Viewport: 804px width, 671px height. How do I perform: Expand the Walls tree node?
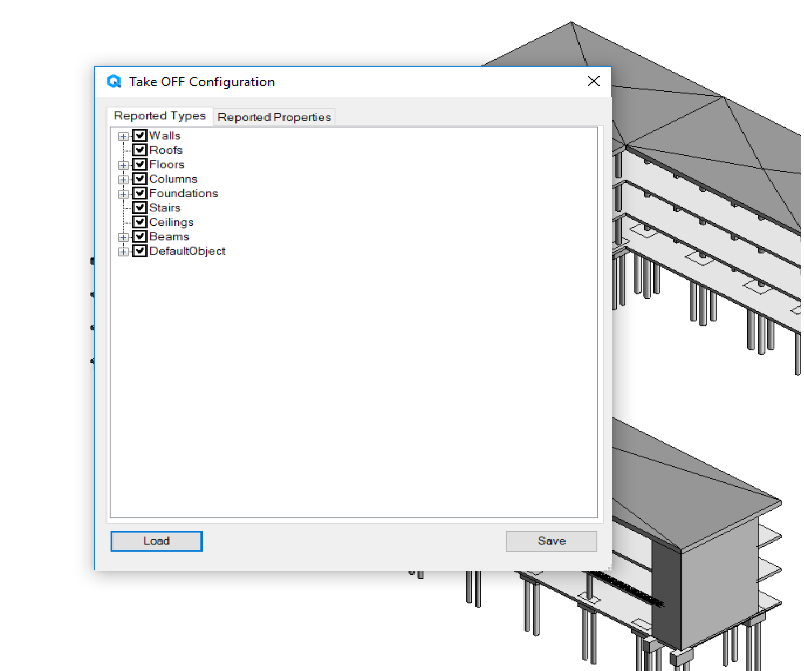coord(123,136)
